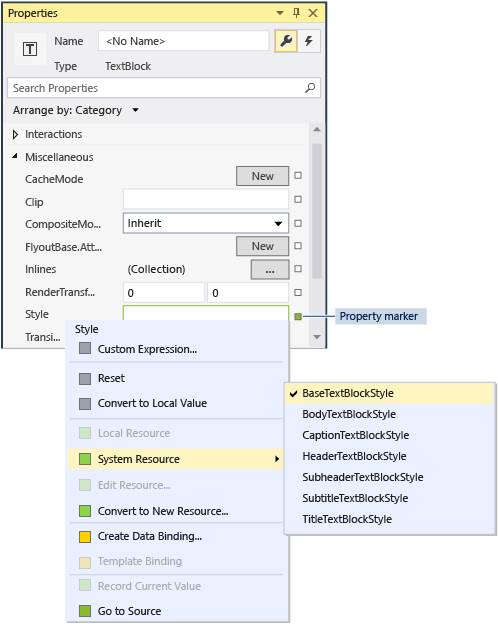Screen dimensions: 498x624
Task: Click in the Search Properties field
Action: pyautogui.click(x=157, y=88)
